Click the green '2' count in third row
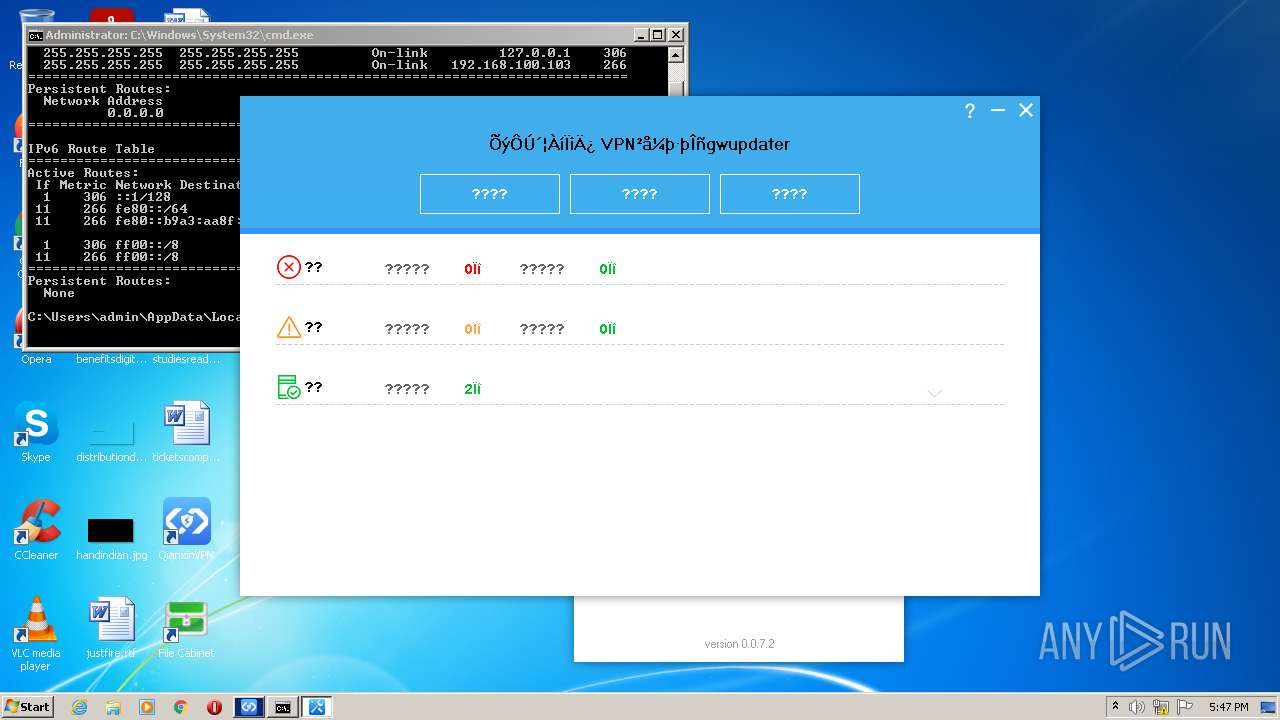 tap(472, 389)
